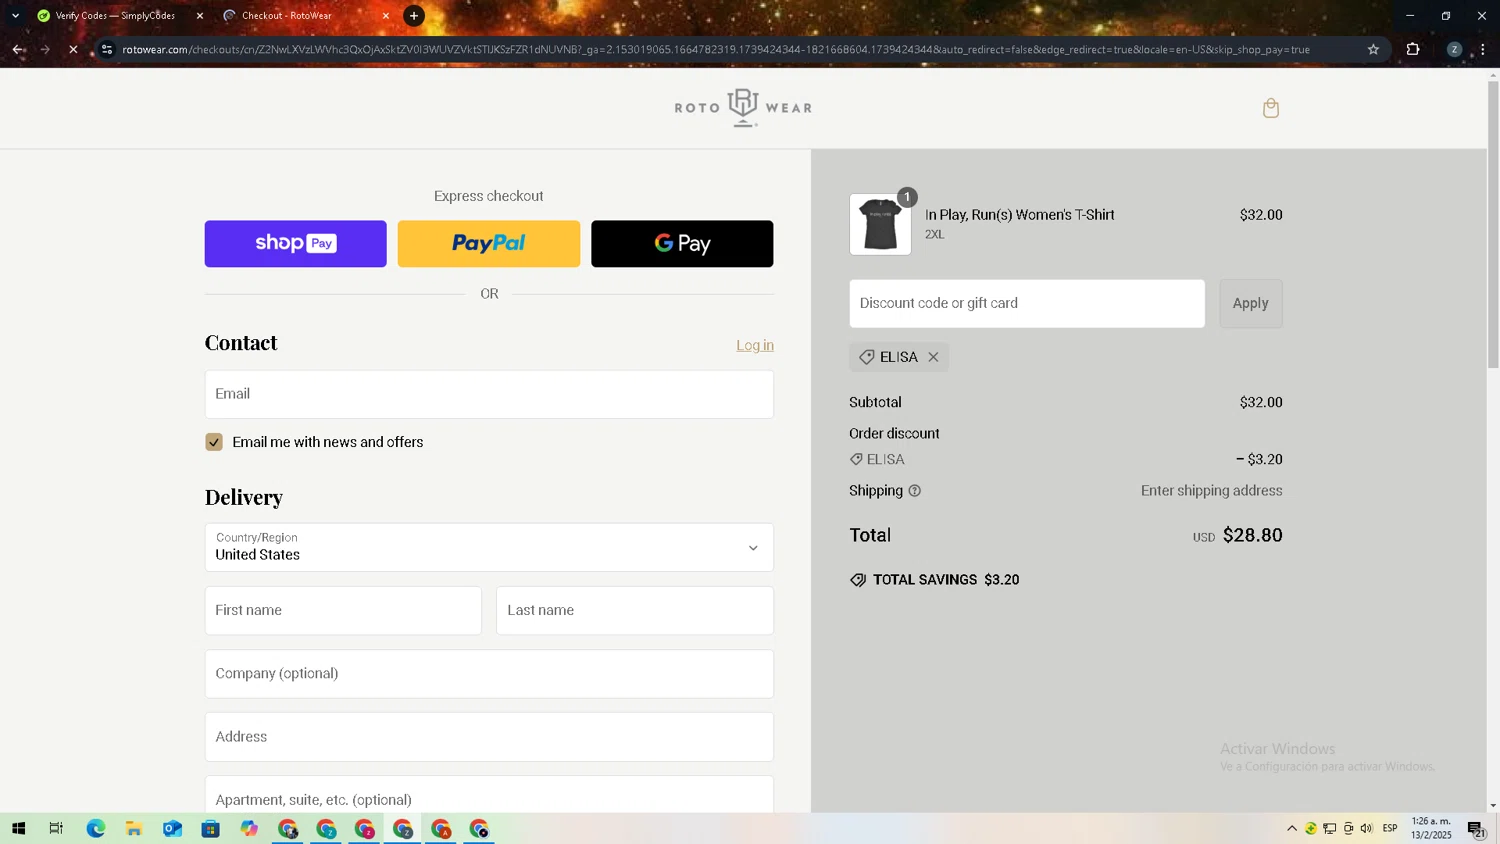Open Windows Start menu
The image size is (1500, 844).
click(x=18, y=829)
